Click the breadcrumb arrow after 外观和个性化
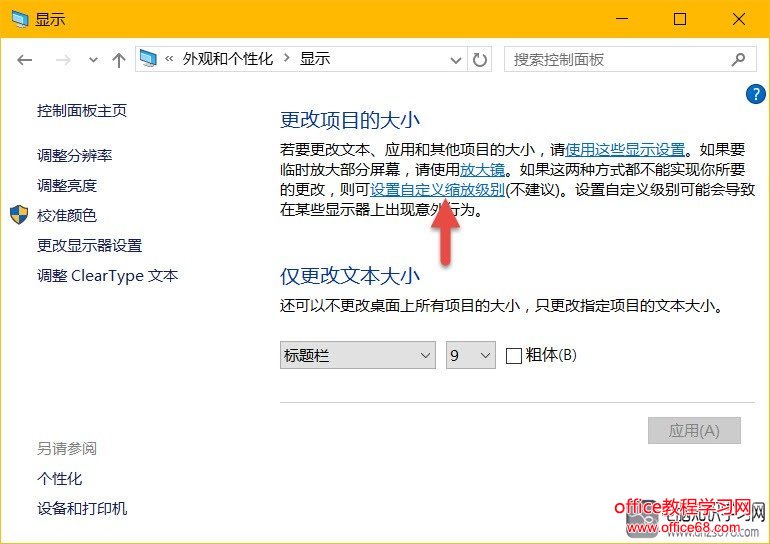770x544 pixels. [287, 58]
